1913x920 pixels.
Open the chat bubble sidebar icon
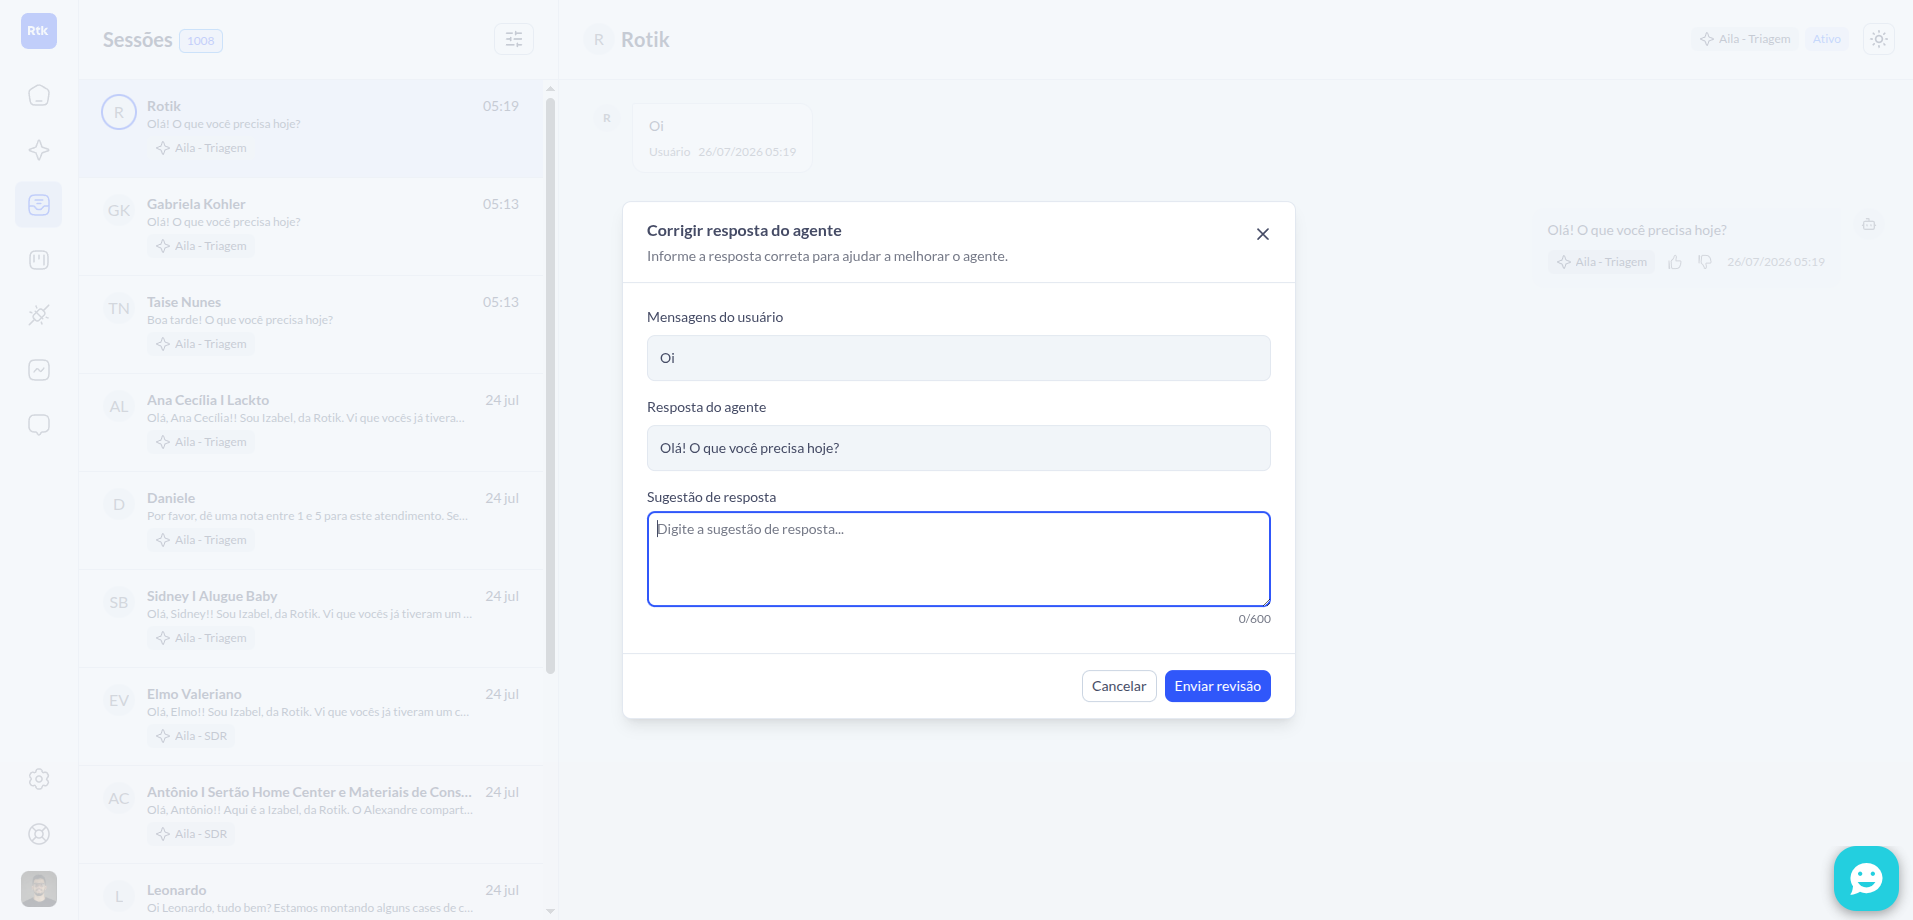pyautogui.click(x=39, y=425)
